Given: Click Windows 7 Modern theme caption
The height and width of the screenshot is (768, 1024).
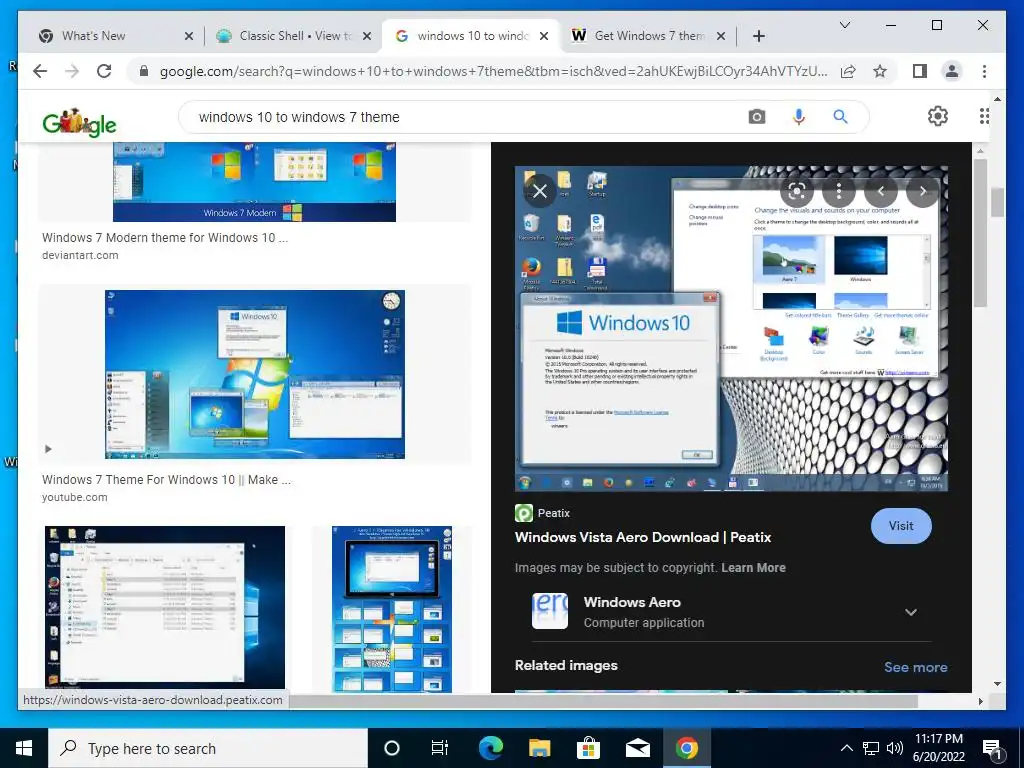Looking at the screenshot, I should [165, 238].
